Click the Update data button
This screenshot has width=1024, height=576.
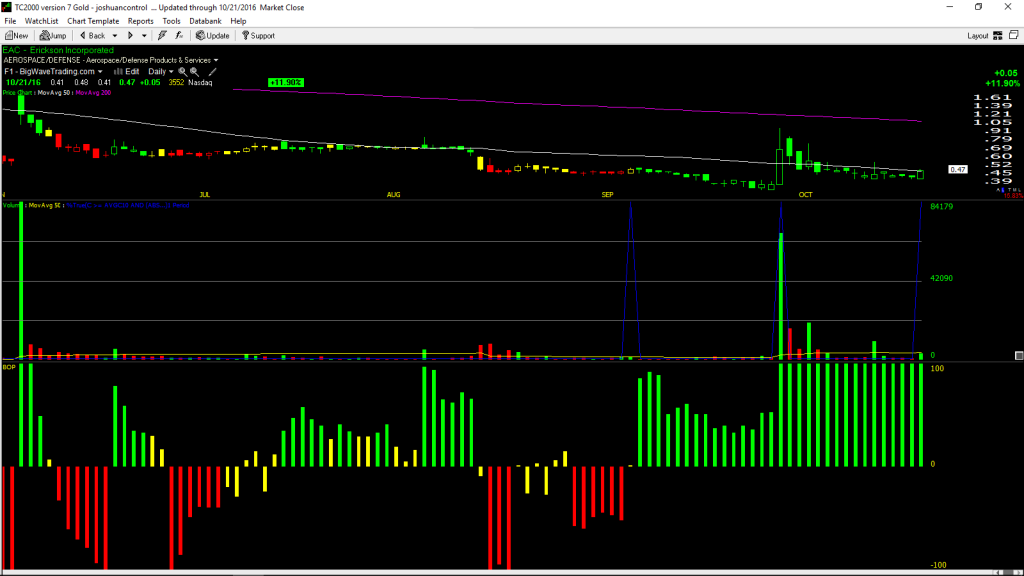coord(213,36)
